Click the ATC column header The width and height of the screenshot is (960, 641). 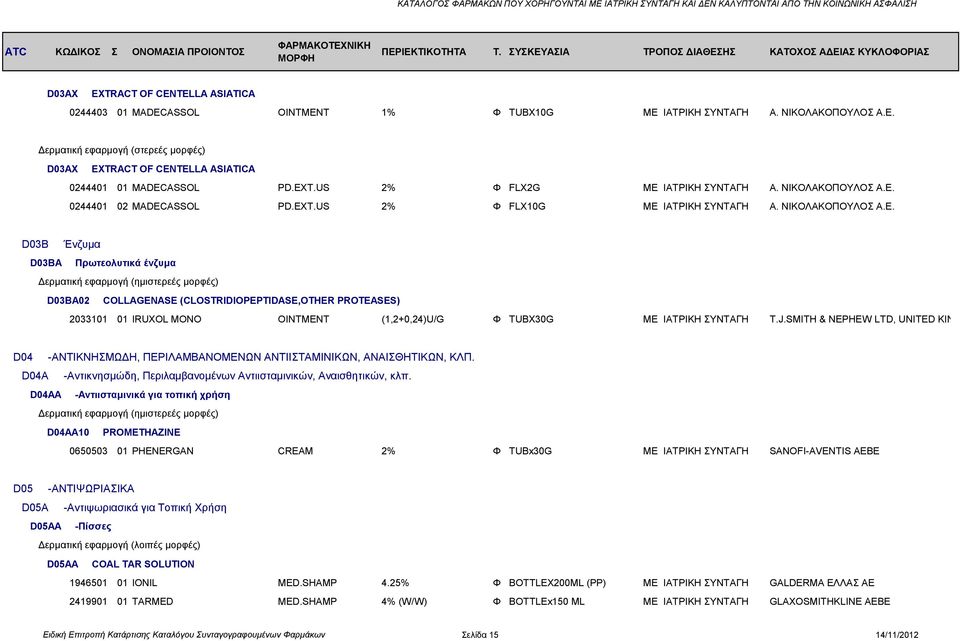click(x=16, y=51)
